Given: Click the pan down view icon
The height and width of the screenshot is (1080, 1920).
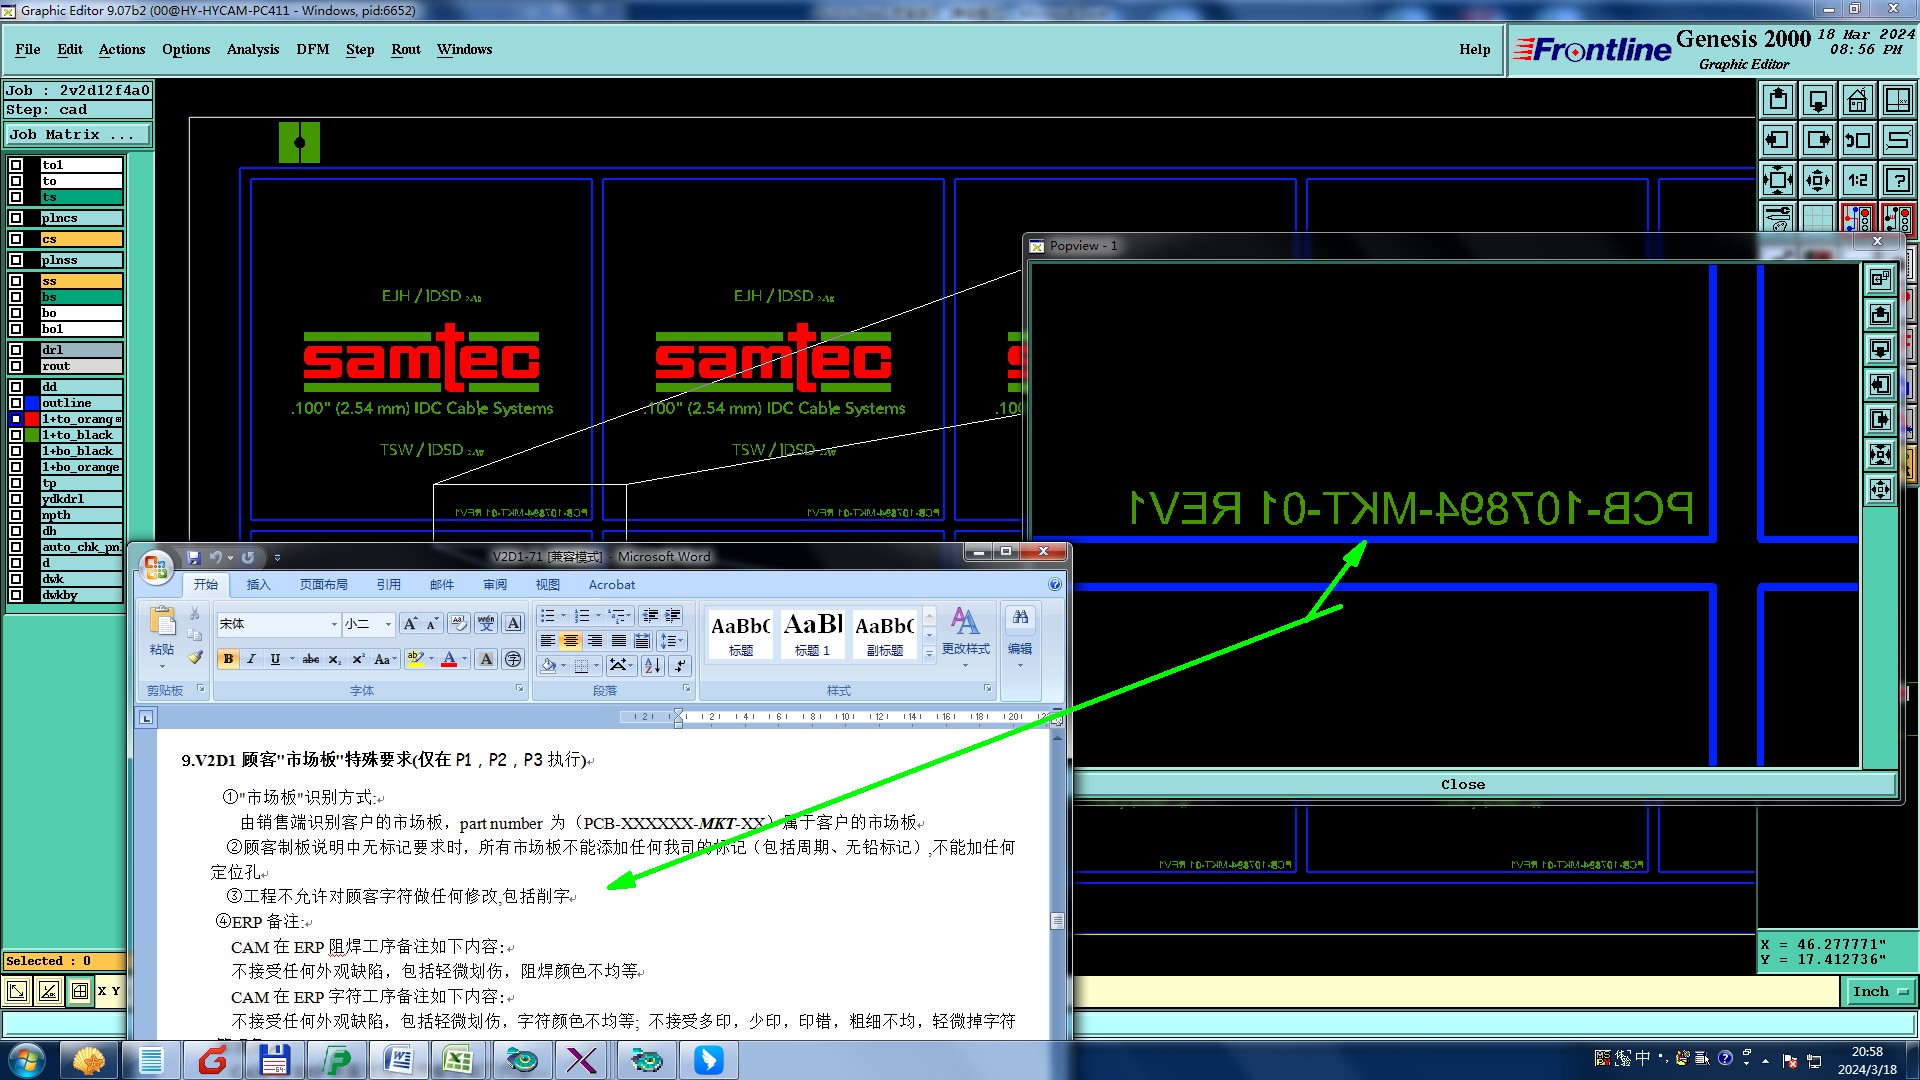Looking at the screenshot, I should pos(1818,100).
